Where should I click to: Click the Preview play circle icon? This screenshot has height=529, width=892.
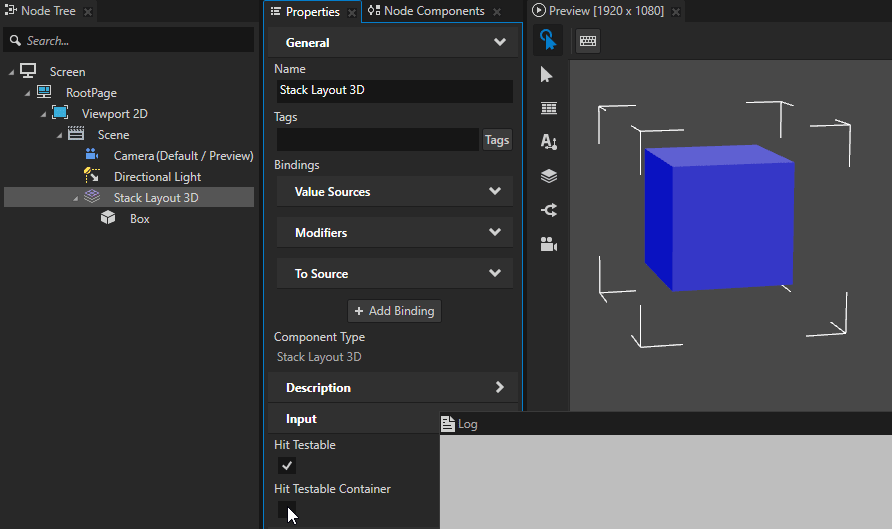click(x=539, y=10)
